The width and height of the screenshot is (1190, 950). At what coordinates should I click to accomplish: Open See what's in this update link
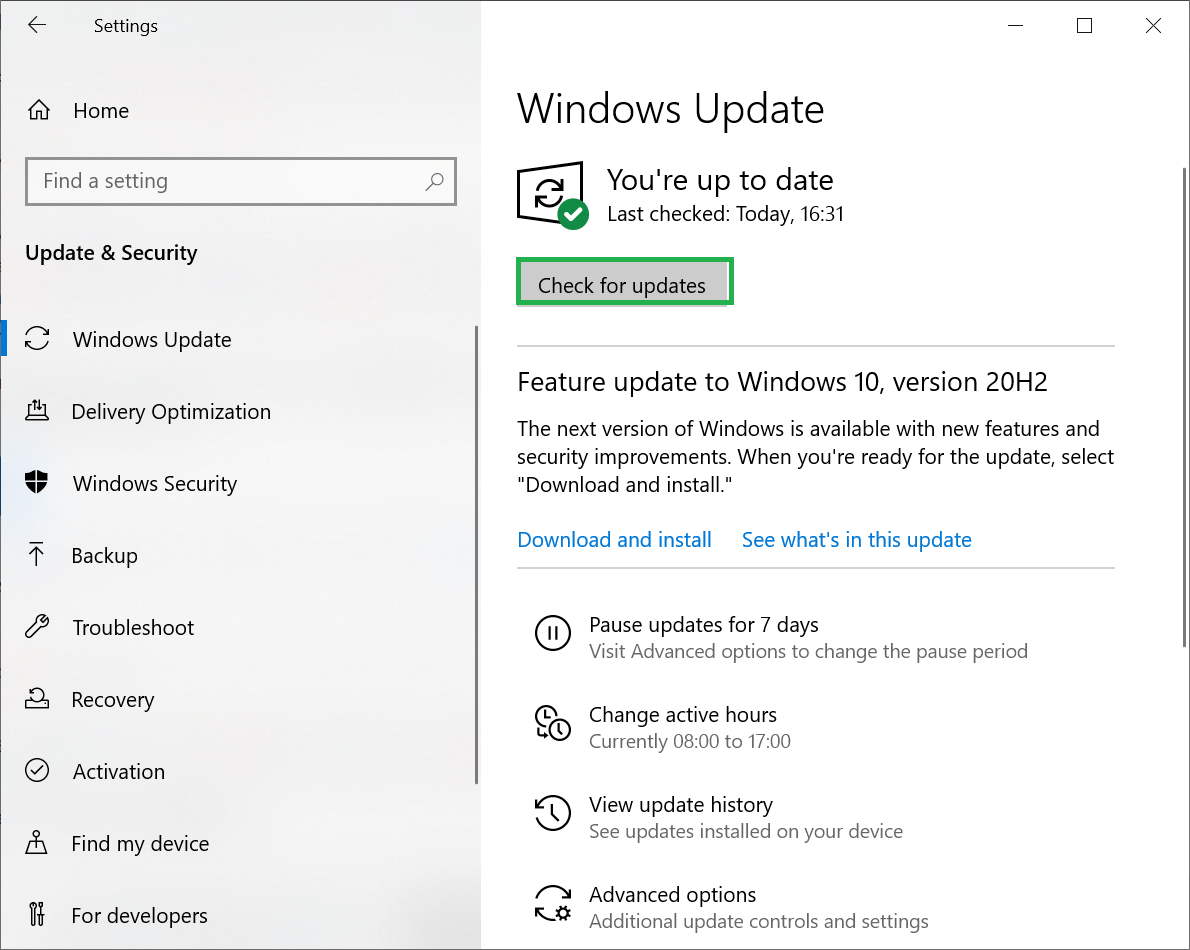[856, 539]
